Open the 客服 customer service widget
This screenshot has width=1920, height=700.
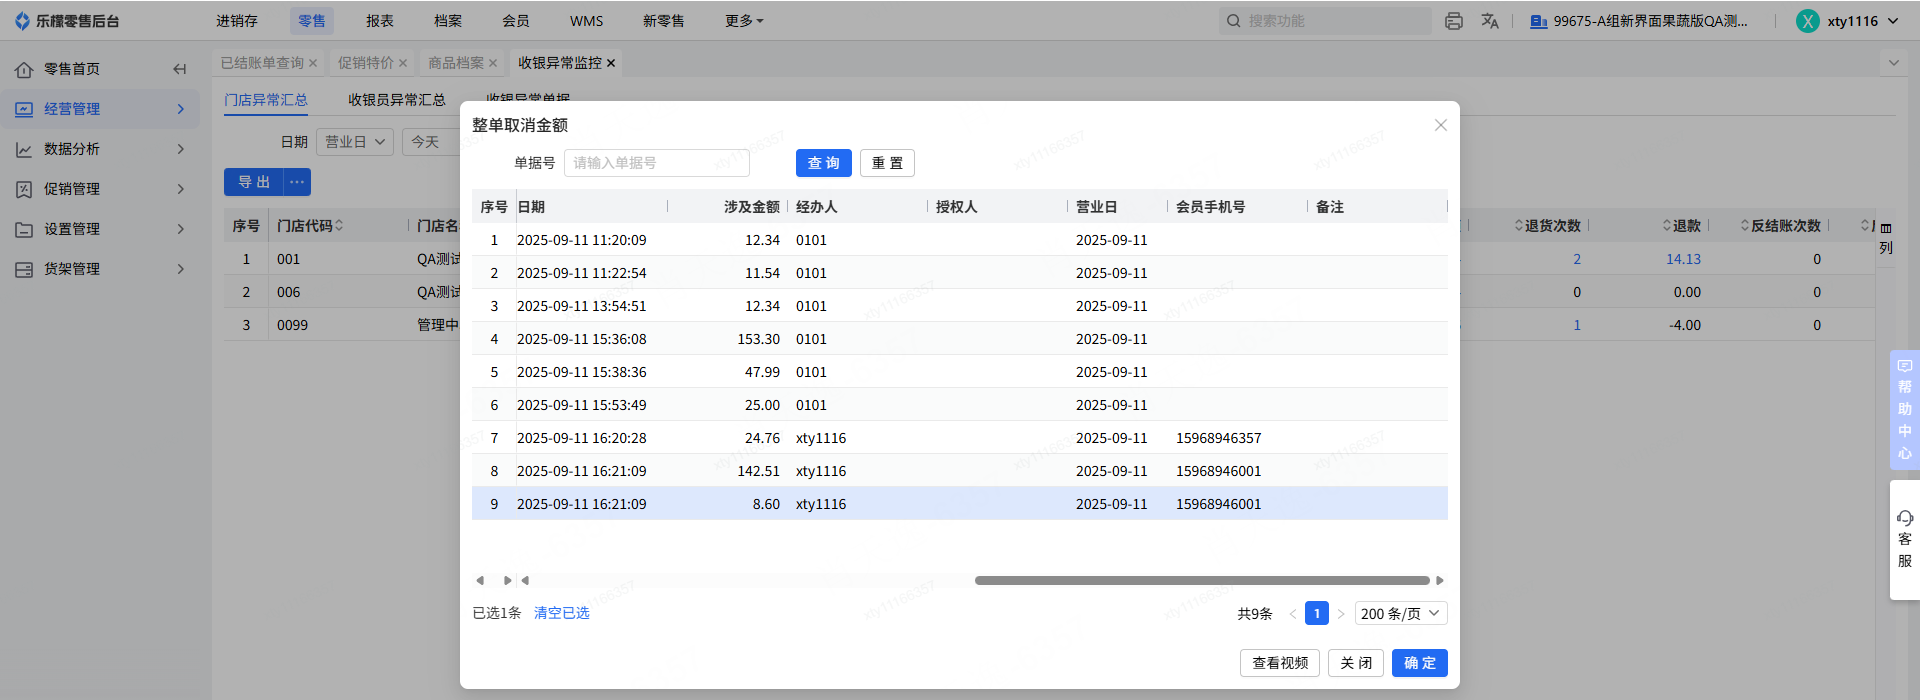pyautogui.click(x=1904, y=540)
